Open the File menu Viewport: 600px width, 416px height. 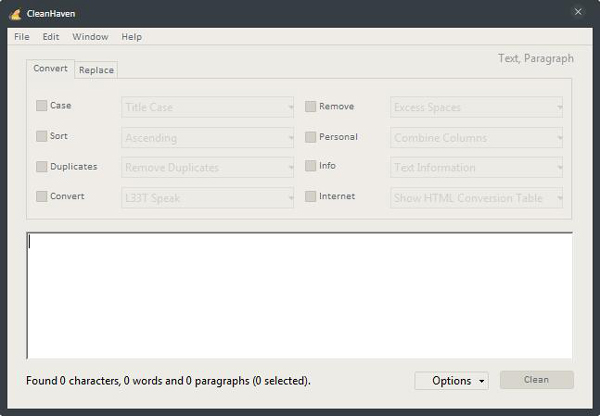[x=22, y=37]
